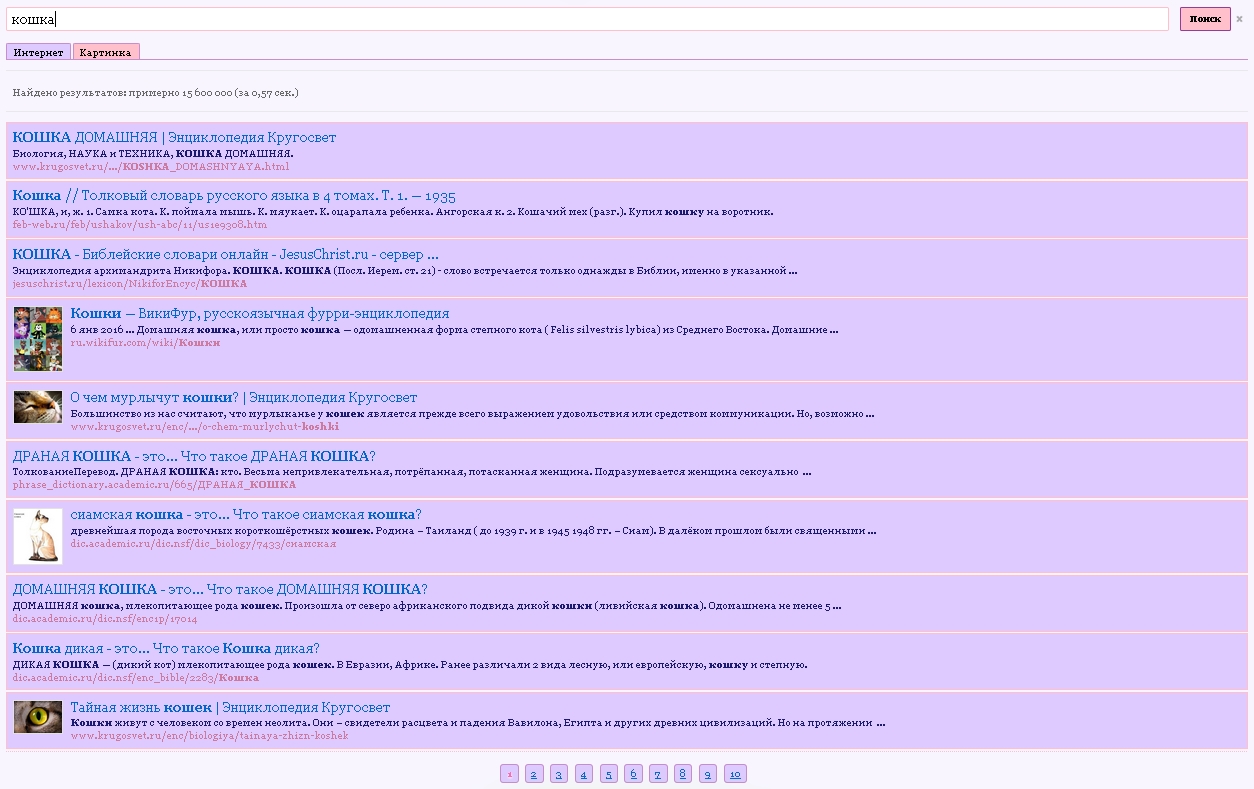Open ДРАНАЯ КОШКА definition result

[x=194, y=456]
